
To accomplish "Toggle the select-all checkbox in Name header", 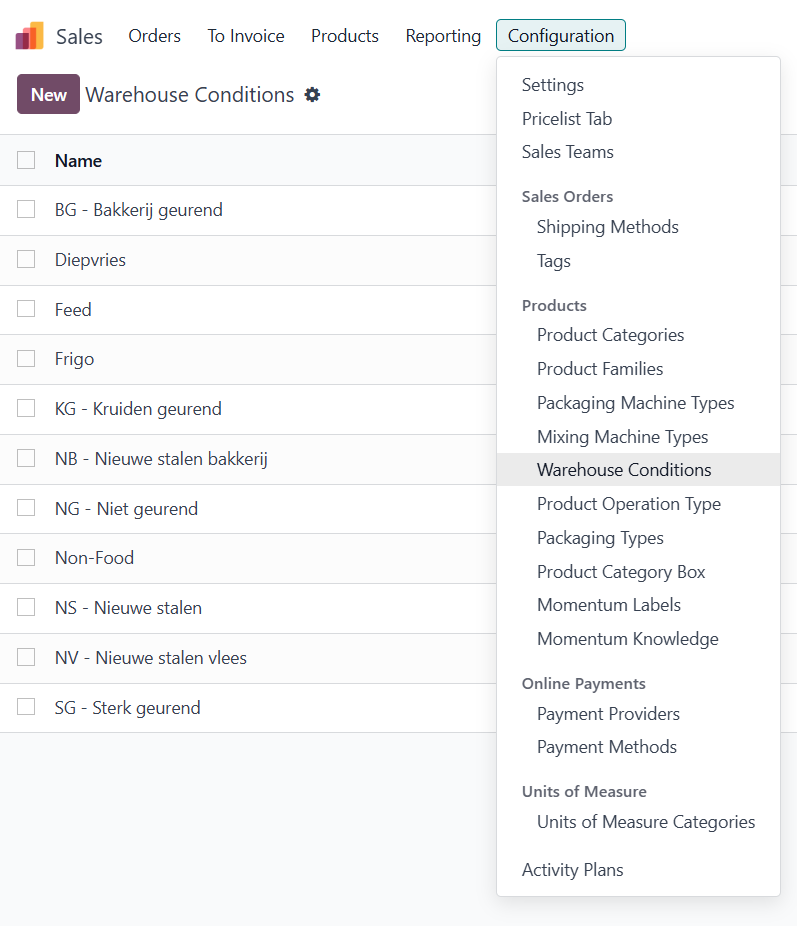I will [26, 160].
